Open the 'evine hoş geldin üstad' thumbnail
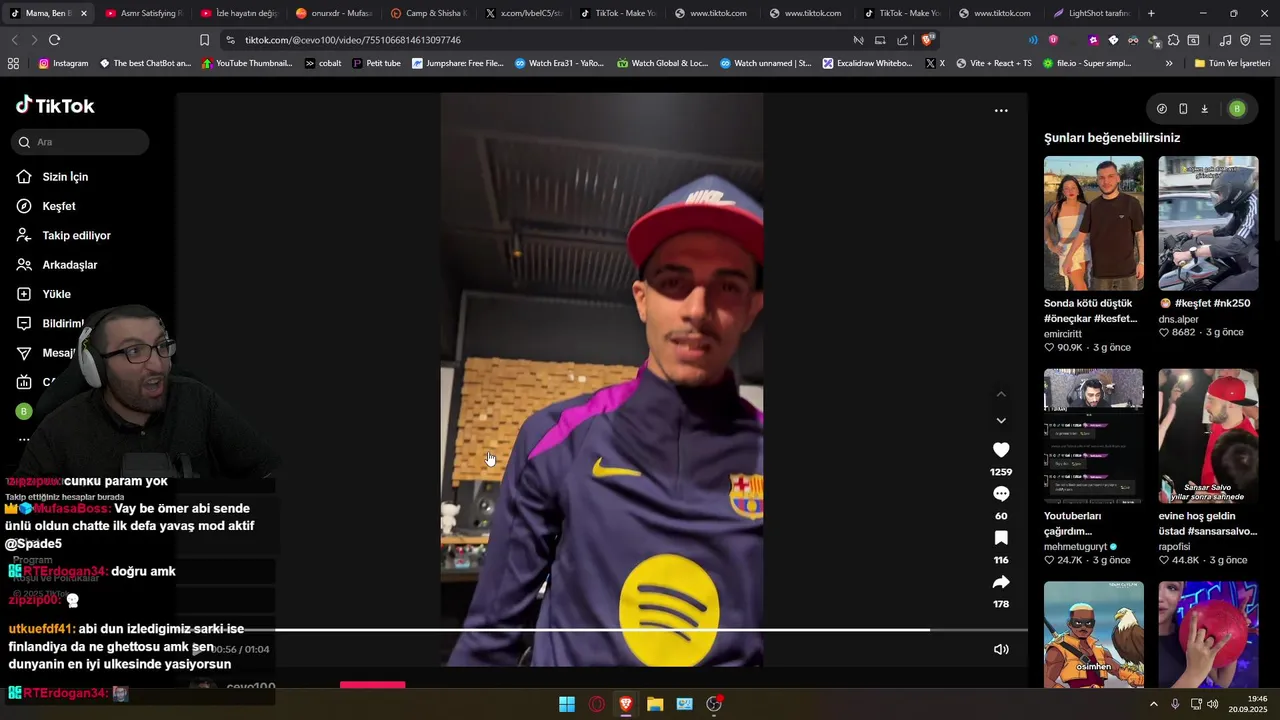The image size is (1280, 720). [x=1208, y=436]
